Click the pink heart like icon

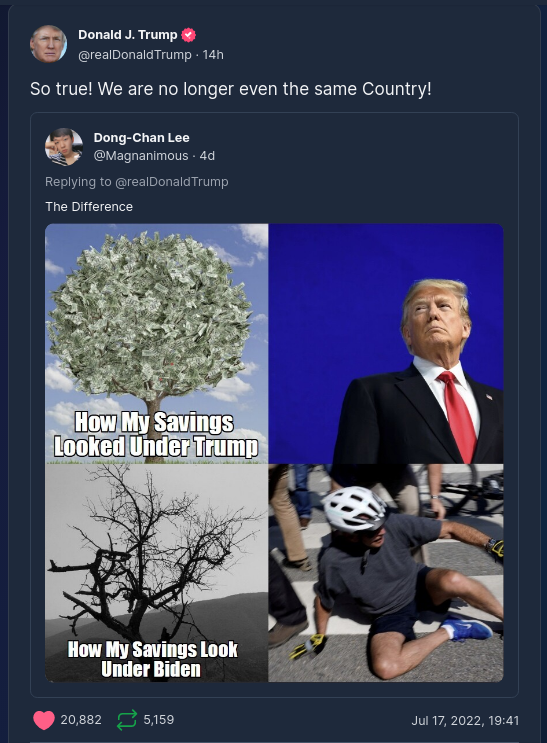click(x=44, y=720)
